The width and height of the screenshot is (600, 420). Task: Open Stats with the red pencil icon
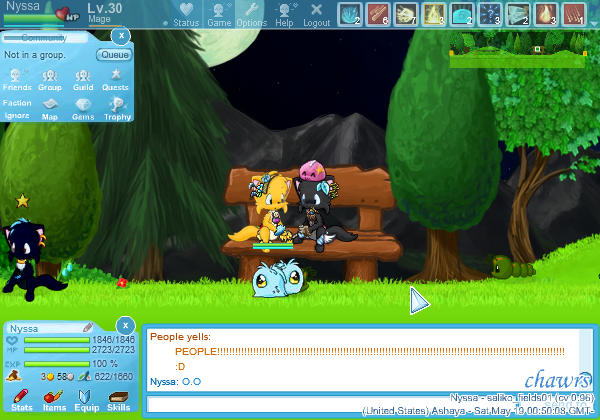pos(21,400)
